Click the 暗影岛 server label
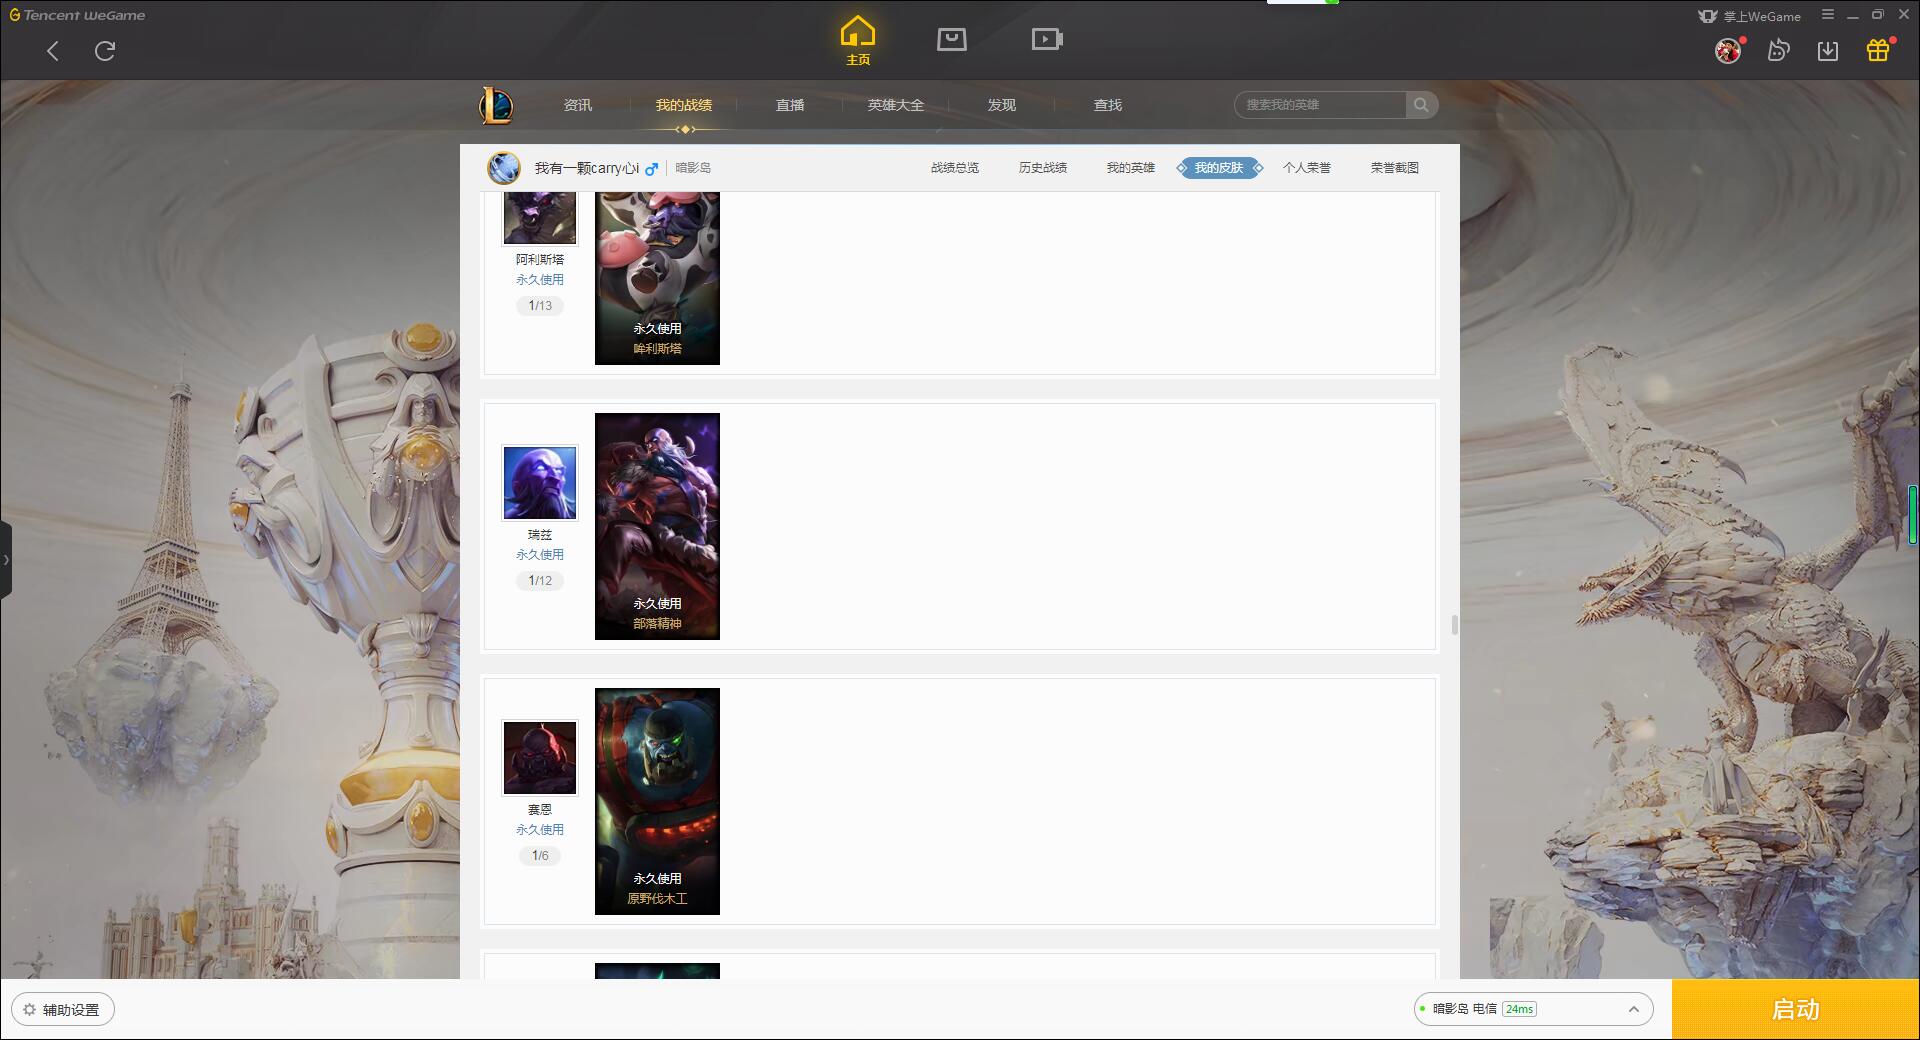 [x=693, y=168]
